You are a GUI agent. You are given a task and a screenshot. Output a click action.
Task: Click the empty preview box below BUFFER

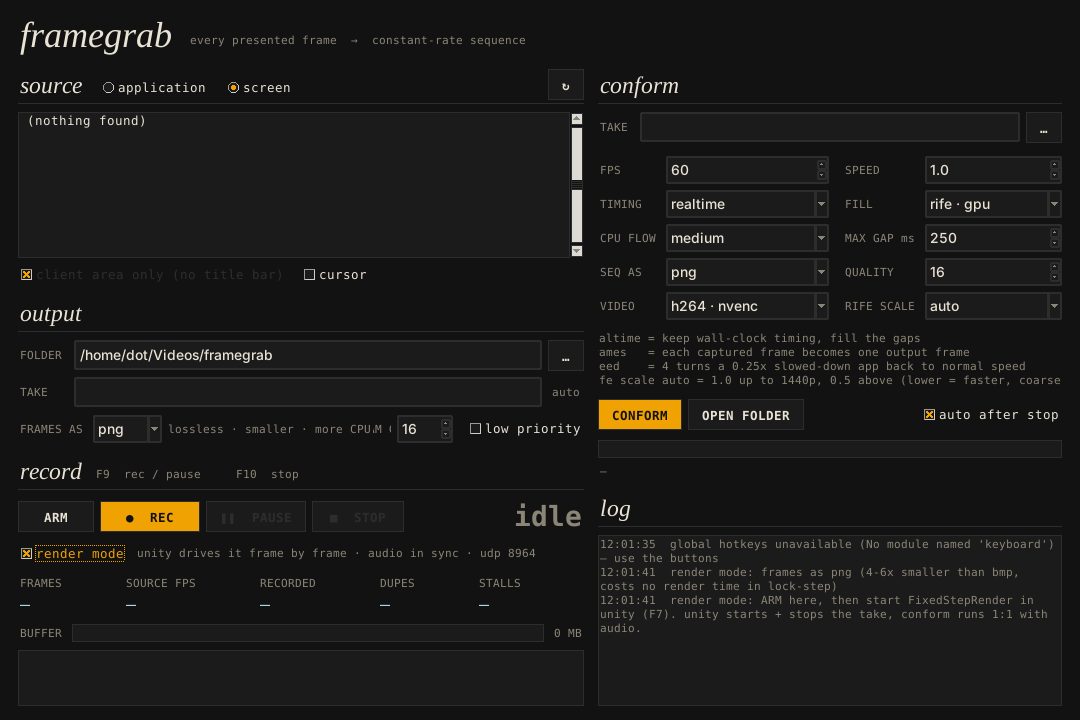click(300, 678)
